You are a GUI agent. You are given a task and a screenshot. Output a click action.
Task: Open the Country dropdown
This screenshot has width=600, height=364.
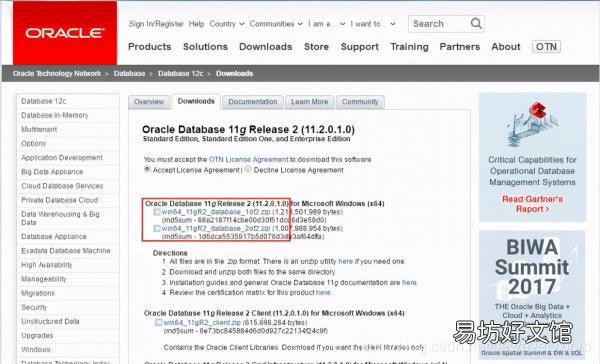(227, 24)
